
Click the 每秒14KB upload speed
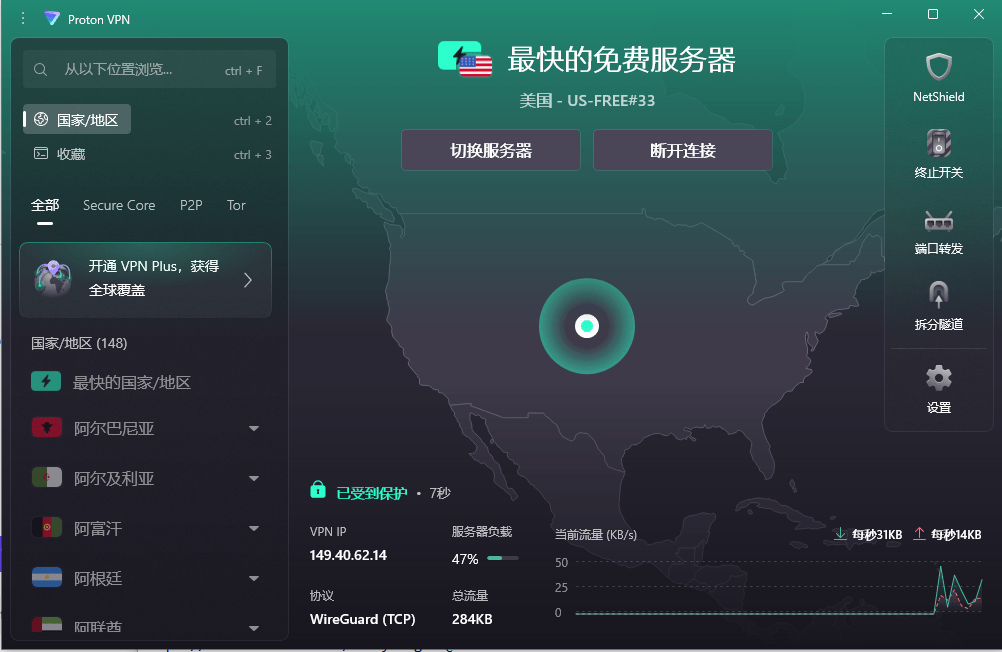tap(956, 534)
